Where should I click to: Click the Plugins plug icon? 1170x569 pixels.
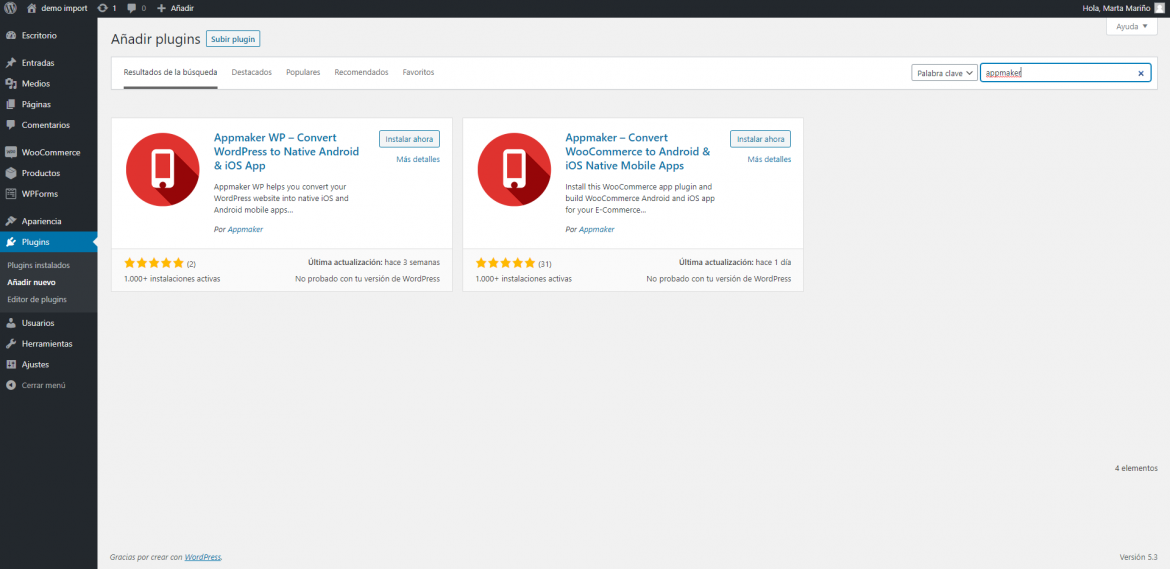pos(10,242)
